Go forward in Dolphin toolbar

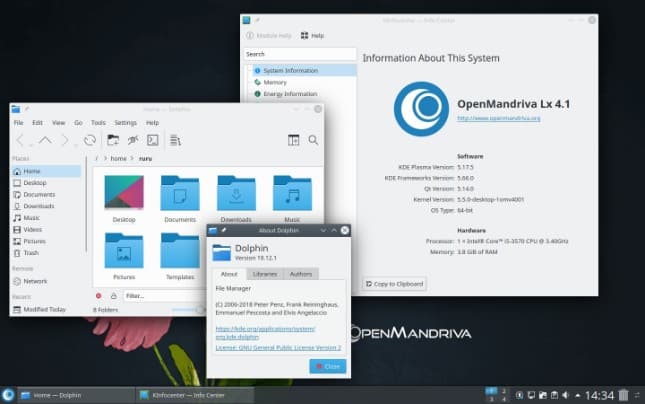[x=65, y=140]
